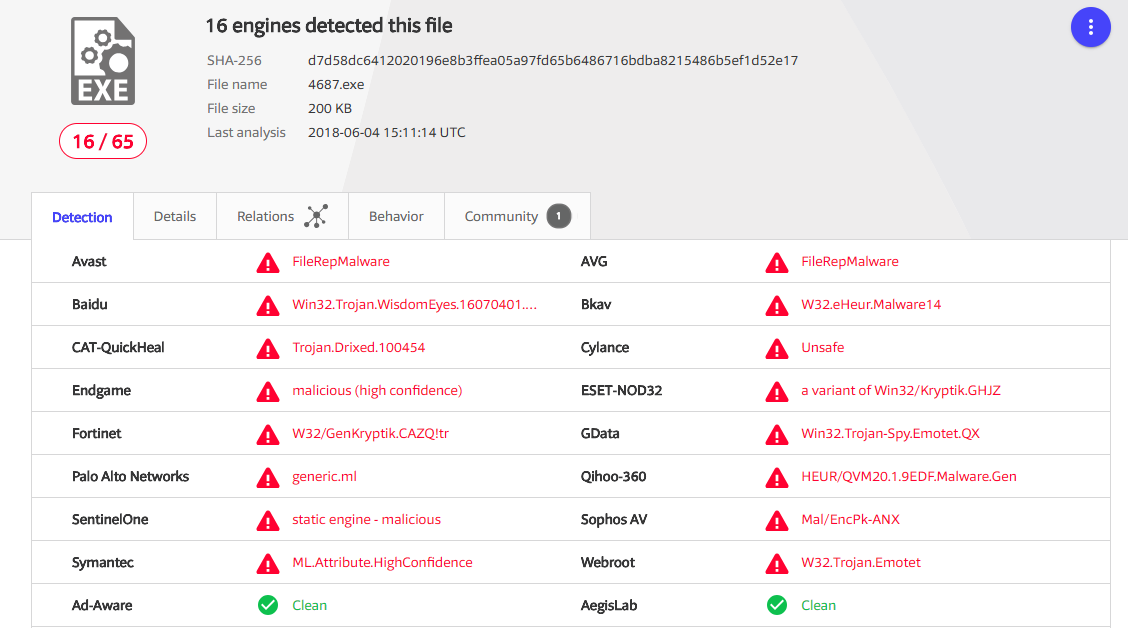Screen dimensions: 1128x628
Task: Click the HEUR/QVM20.1.9EDF.Malware.Gen result
Action: pos(909,476)
